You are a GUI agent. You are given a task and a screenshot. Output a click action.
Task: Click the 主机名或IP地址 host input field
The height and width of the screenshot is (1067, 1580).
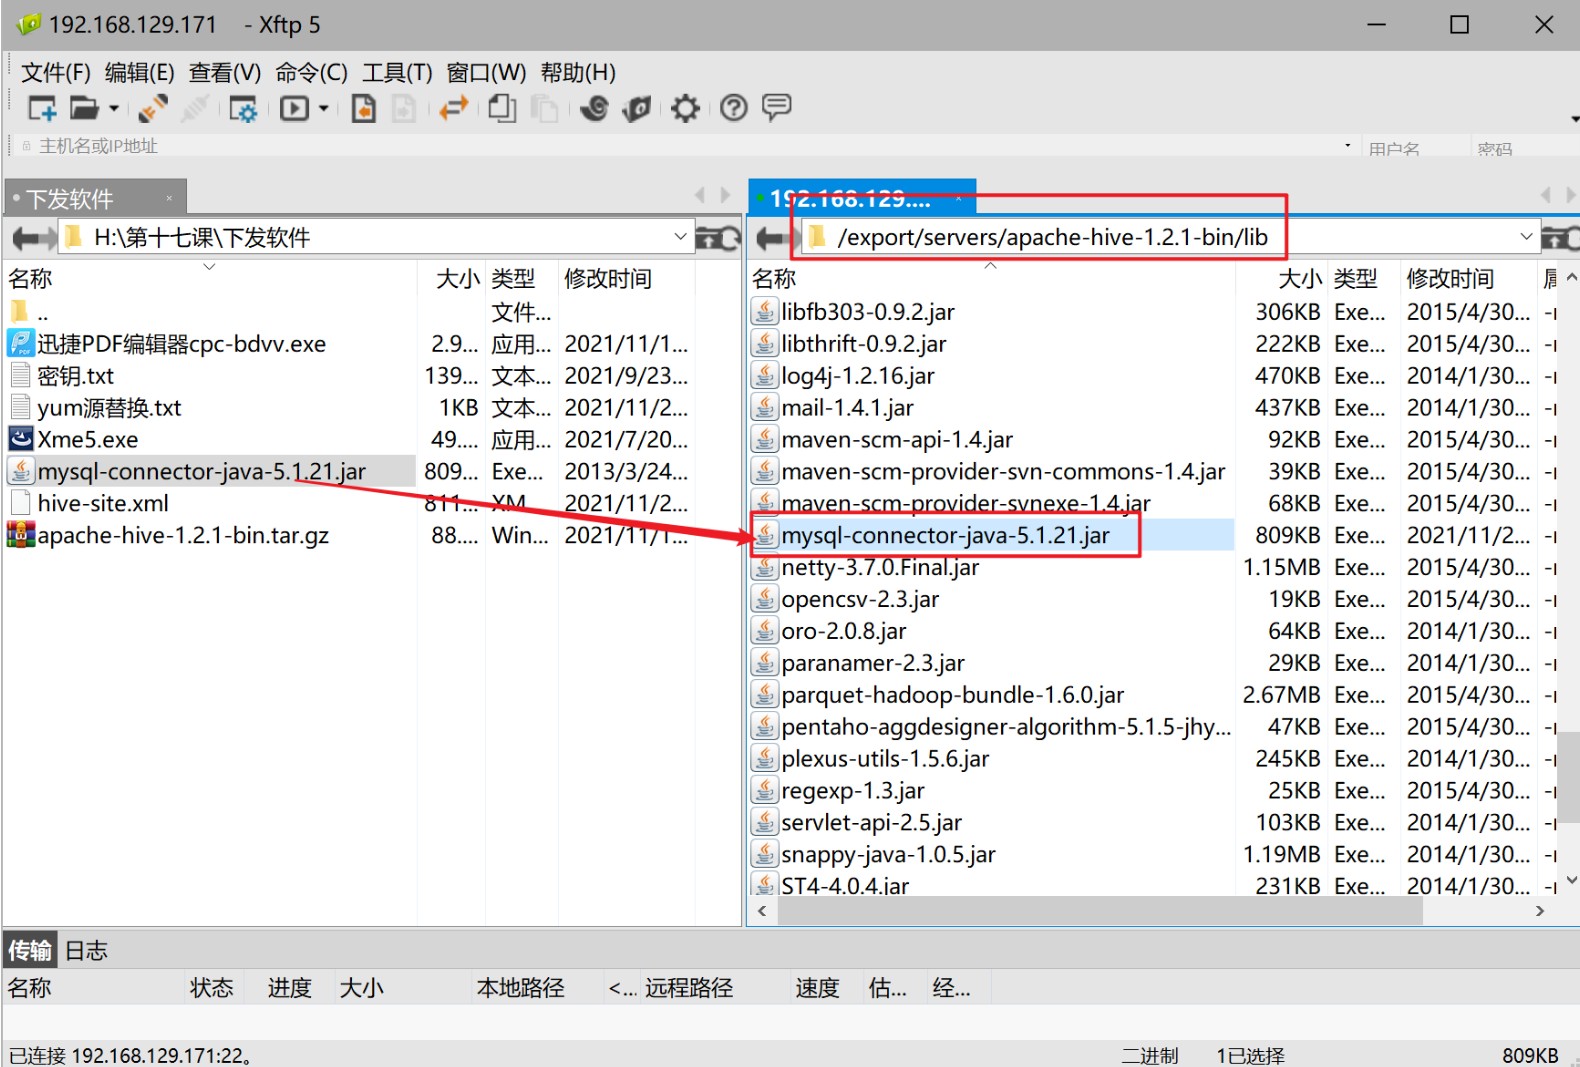[x=686, y=146]
